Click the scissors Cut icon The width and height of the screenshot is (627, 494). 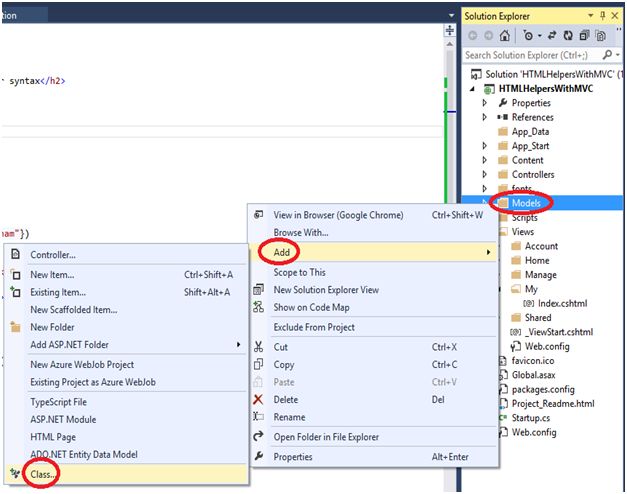(258, 347)
